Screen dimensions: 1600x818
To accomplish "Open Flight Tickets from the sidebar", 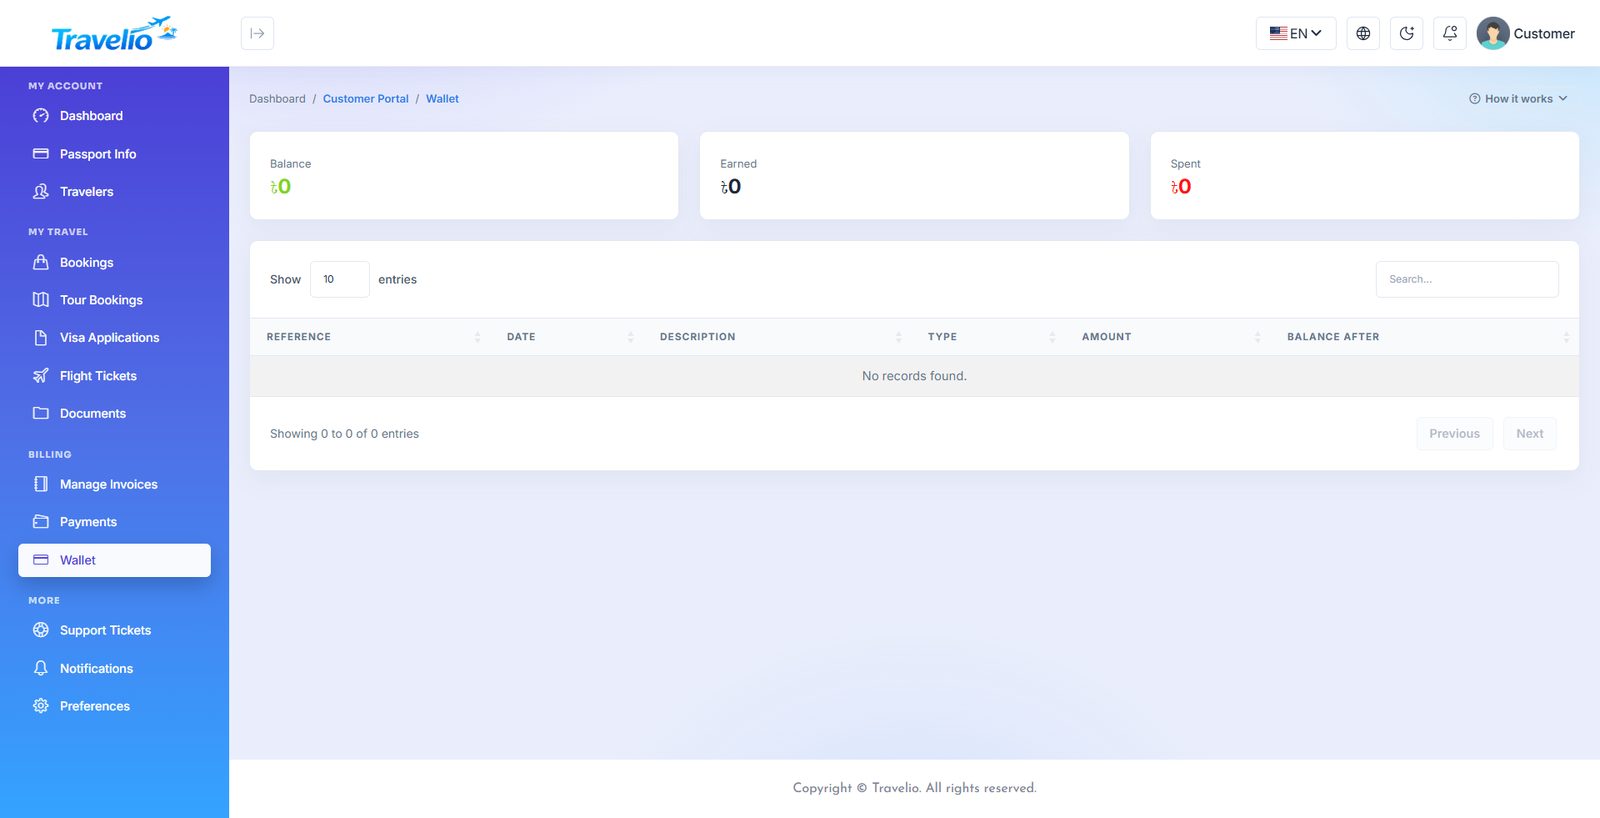I will (114, 376).
